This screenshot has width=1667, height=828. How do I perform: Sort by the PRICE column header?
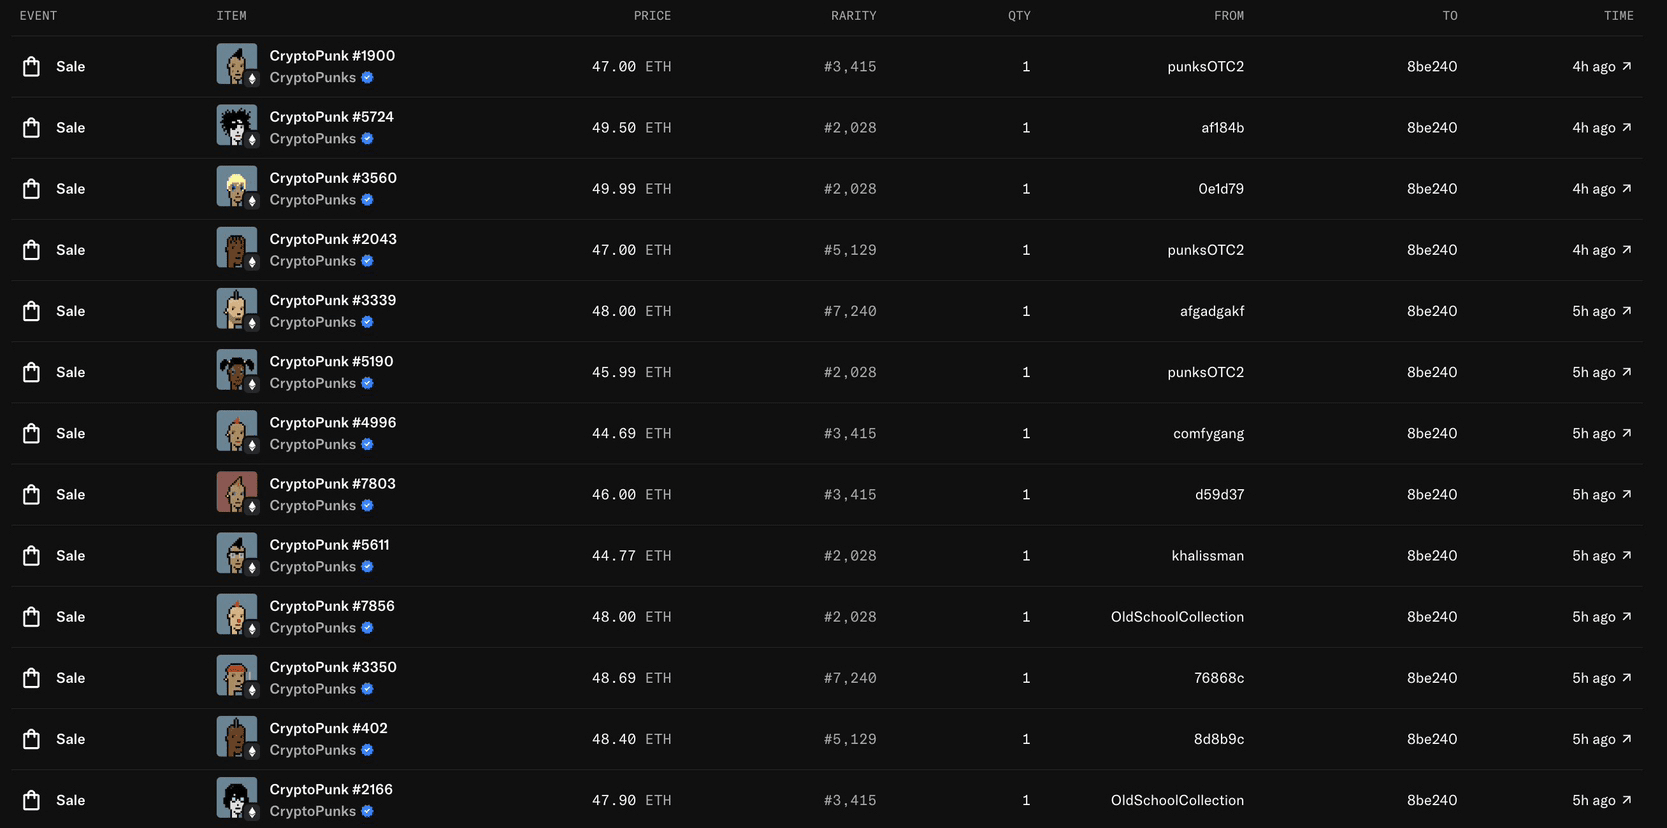point(652,16)
